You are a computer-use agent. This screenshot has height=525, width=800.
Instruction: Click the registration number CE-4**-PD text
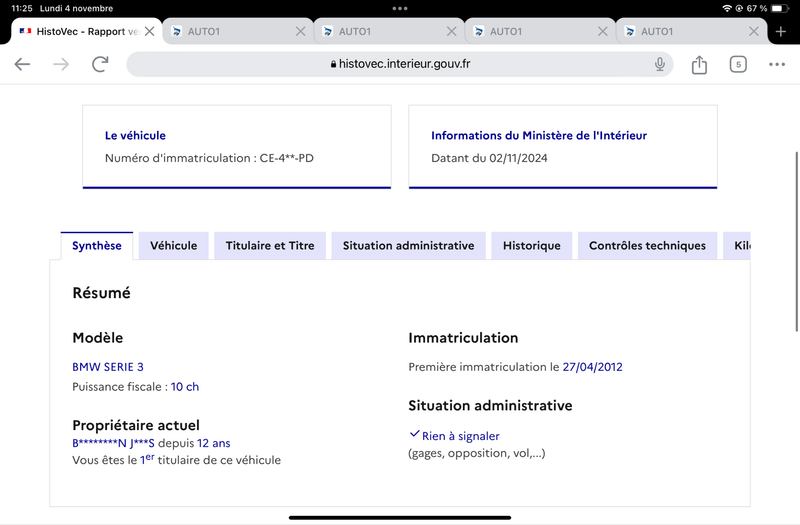tap(286, 158)
